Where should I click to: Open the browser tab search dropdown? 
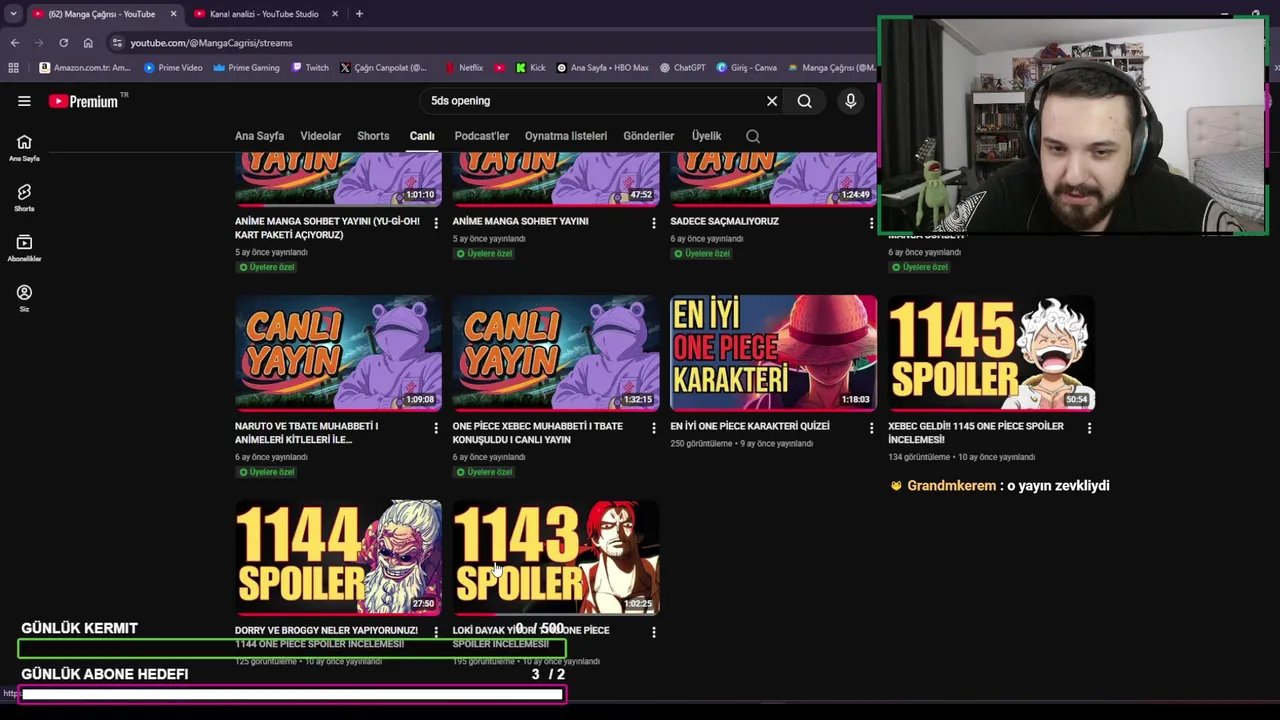coord(13,14)
